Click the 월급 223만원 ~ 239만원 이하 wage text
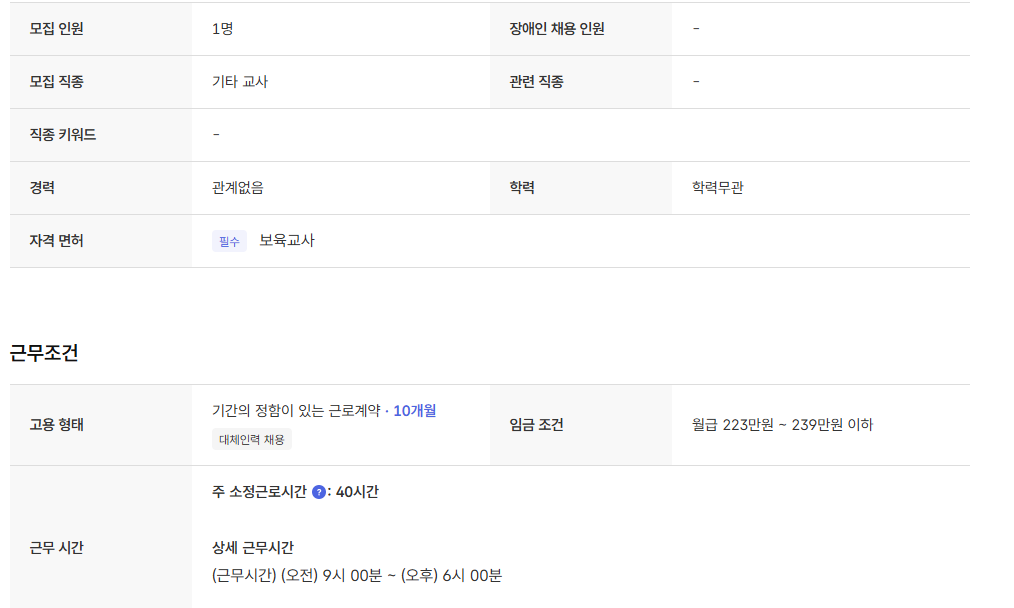 (782, 425)
